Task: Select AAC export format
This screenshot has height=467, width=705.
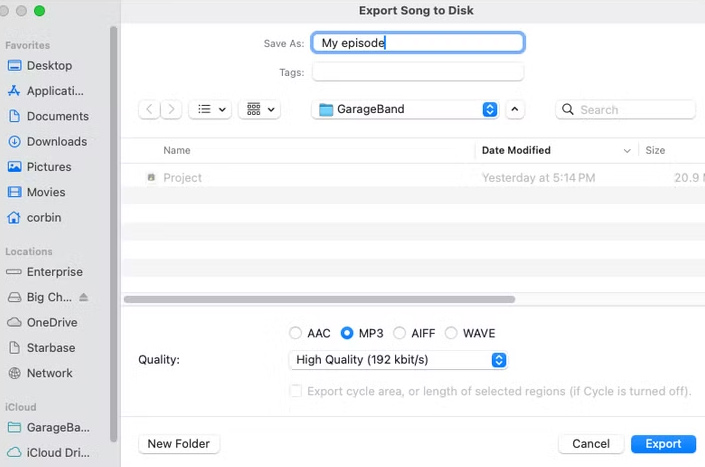Action: click(295, 333)
